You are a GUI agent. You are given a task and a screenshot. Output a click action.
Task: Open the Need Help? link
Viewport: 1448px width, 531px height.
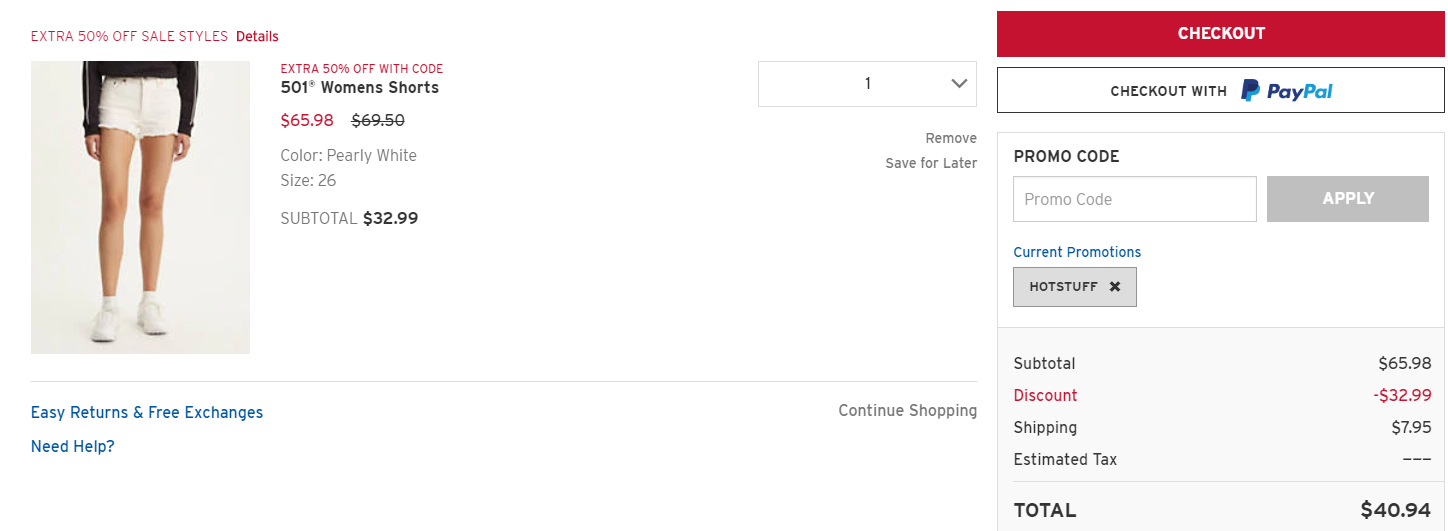pos(73,446)
